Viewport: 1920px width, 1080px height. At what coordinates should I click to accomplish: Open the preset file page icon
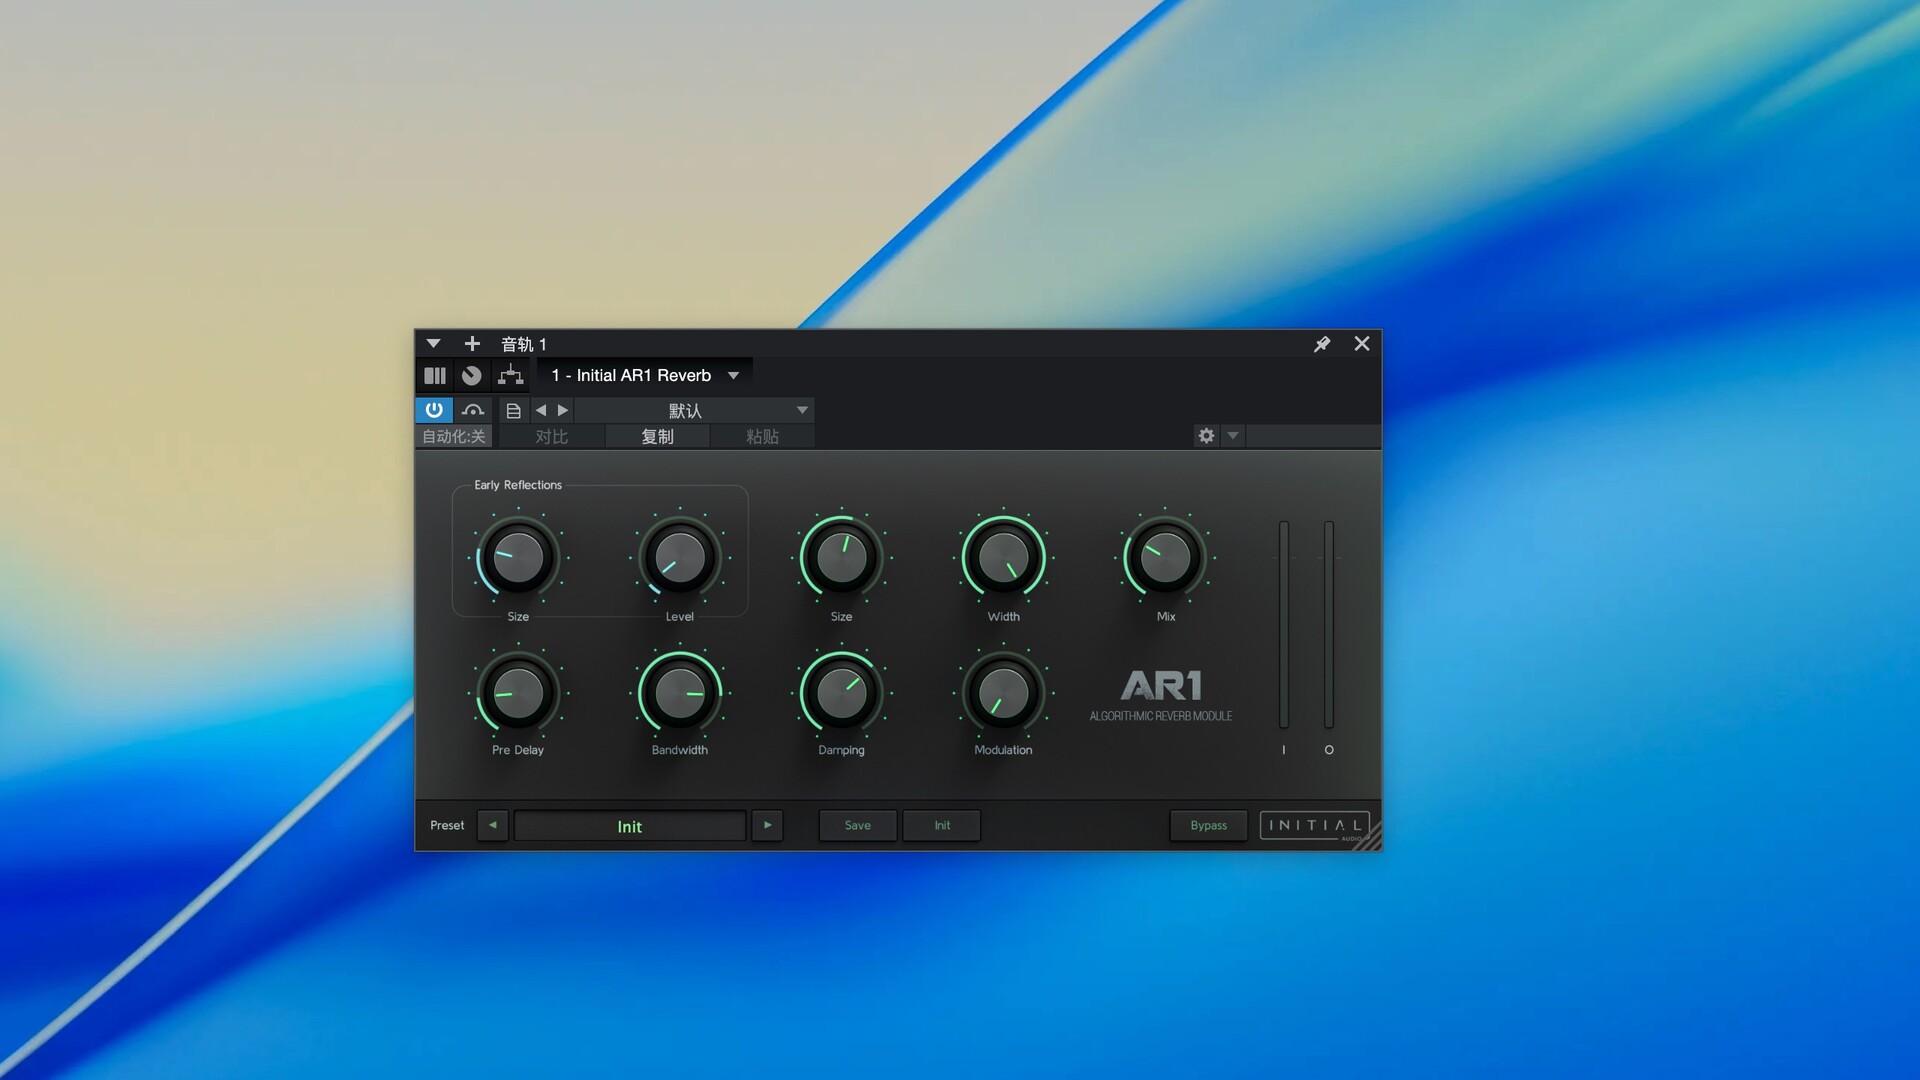(513, 410)
